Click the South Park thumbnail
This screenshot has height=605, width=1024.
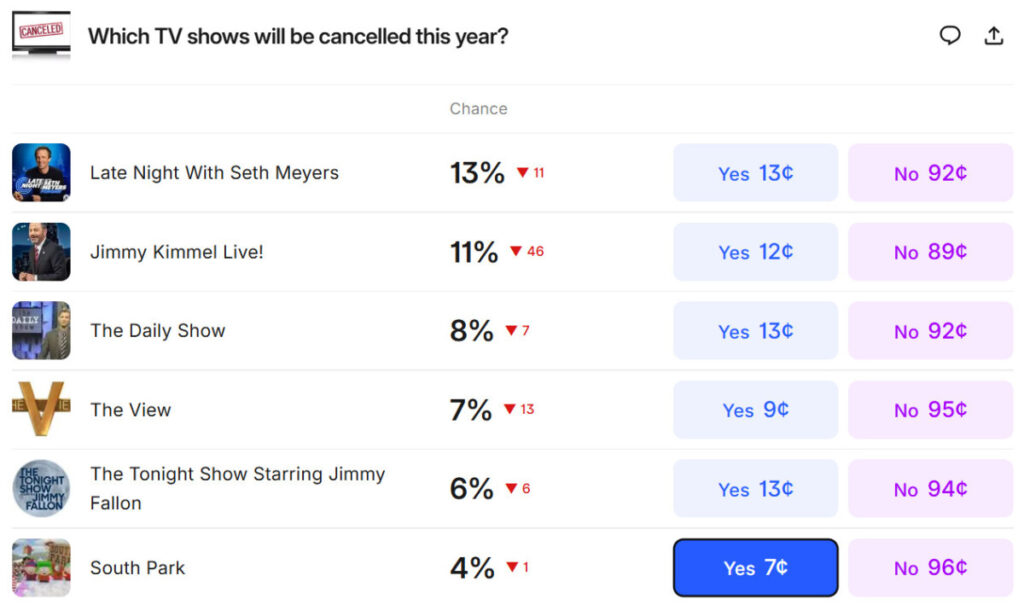[41, 568]
